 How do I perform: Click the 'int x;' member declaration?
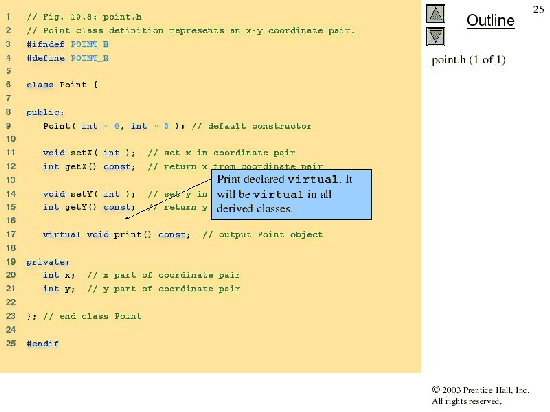pyautogui.click(x=59, y=275)
